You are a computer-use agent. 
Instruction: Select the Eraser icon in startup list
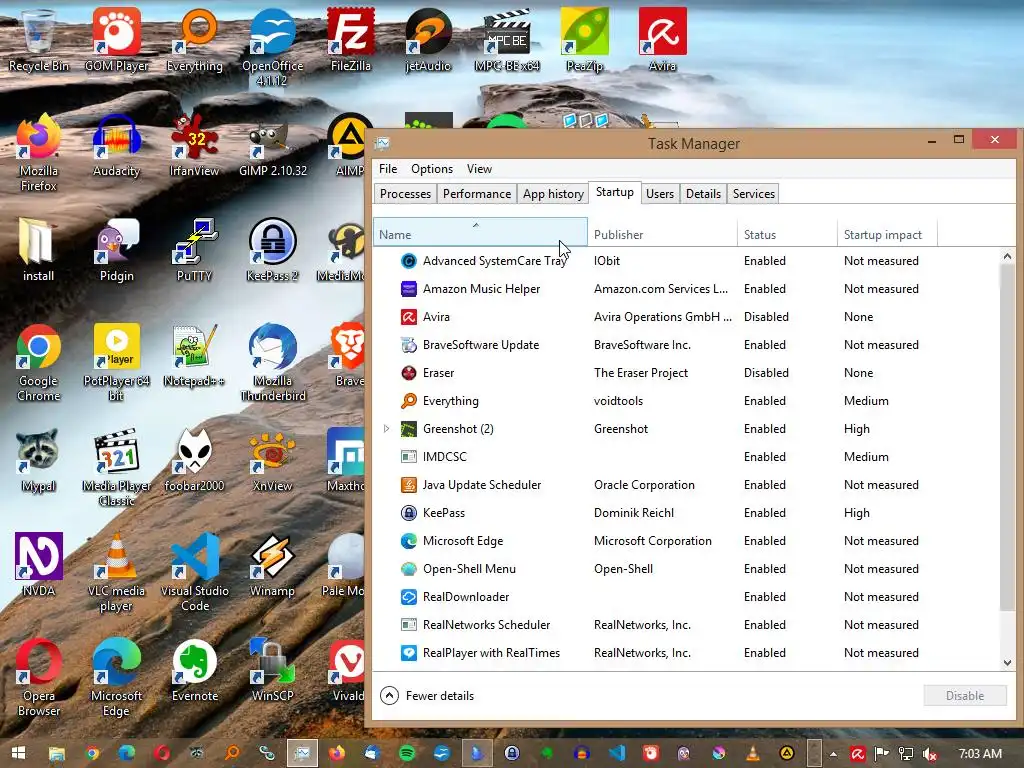click(409, 373)
